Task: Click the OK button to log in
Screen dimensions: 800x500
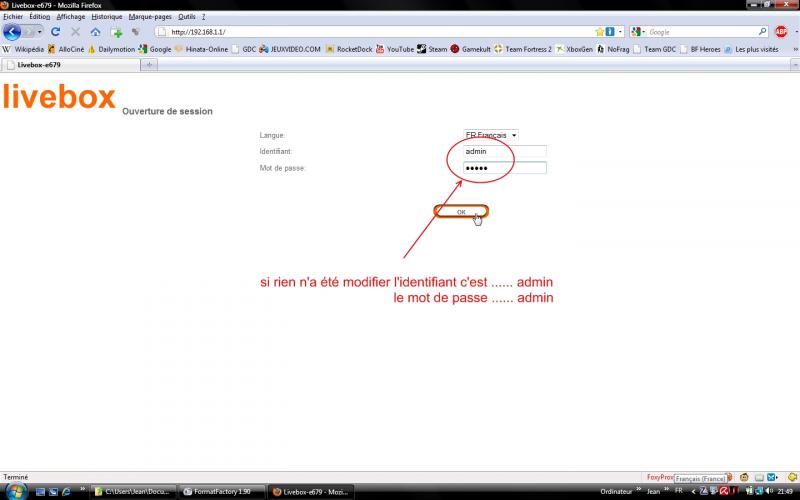Action: click(x=461, y=212)
